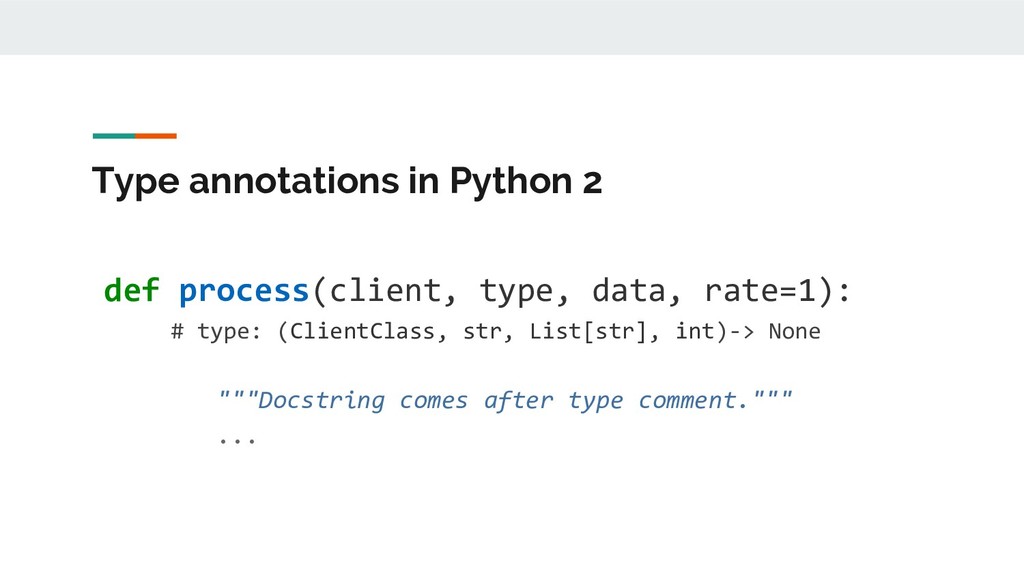
Task: Select the blue 'process' function name
Action: 244,290
